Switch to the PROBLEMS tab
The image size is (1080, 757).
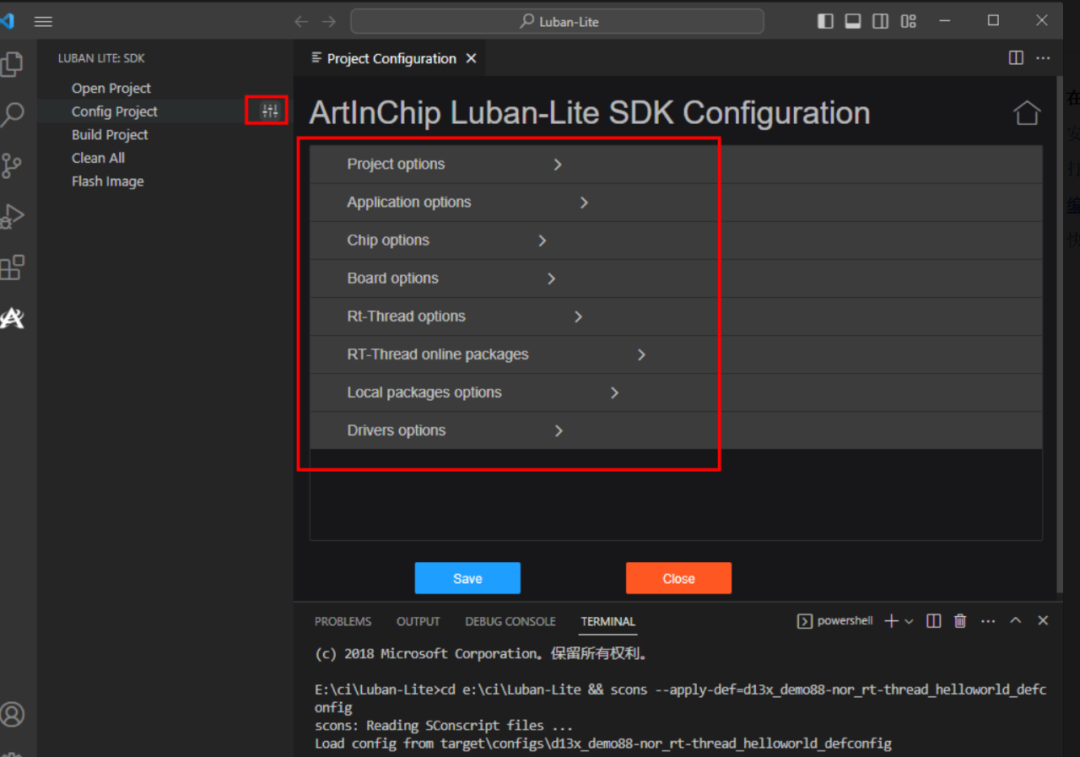pyautogui.click(x=343, y=621)
